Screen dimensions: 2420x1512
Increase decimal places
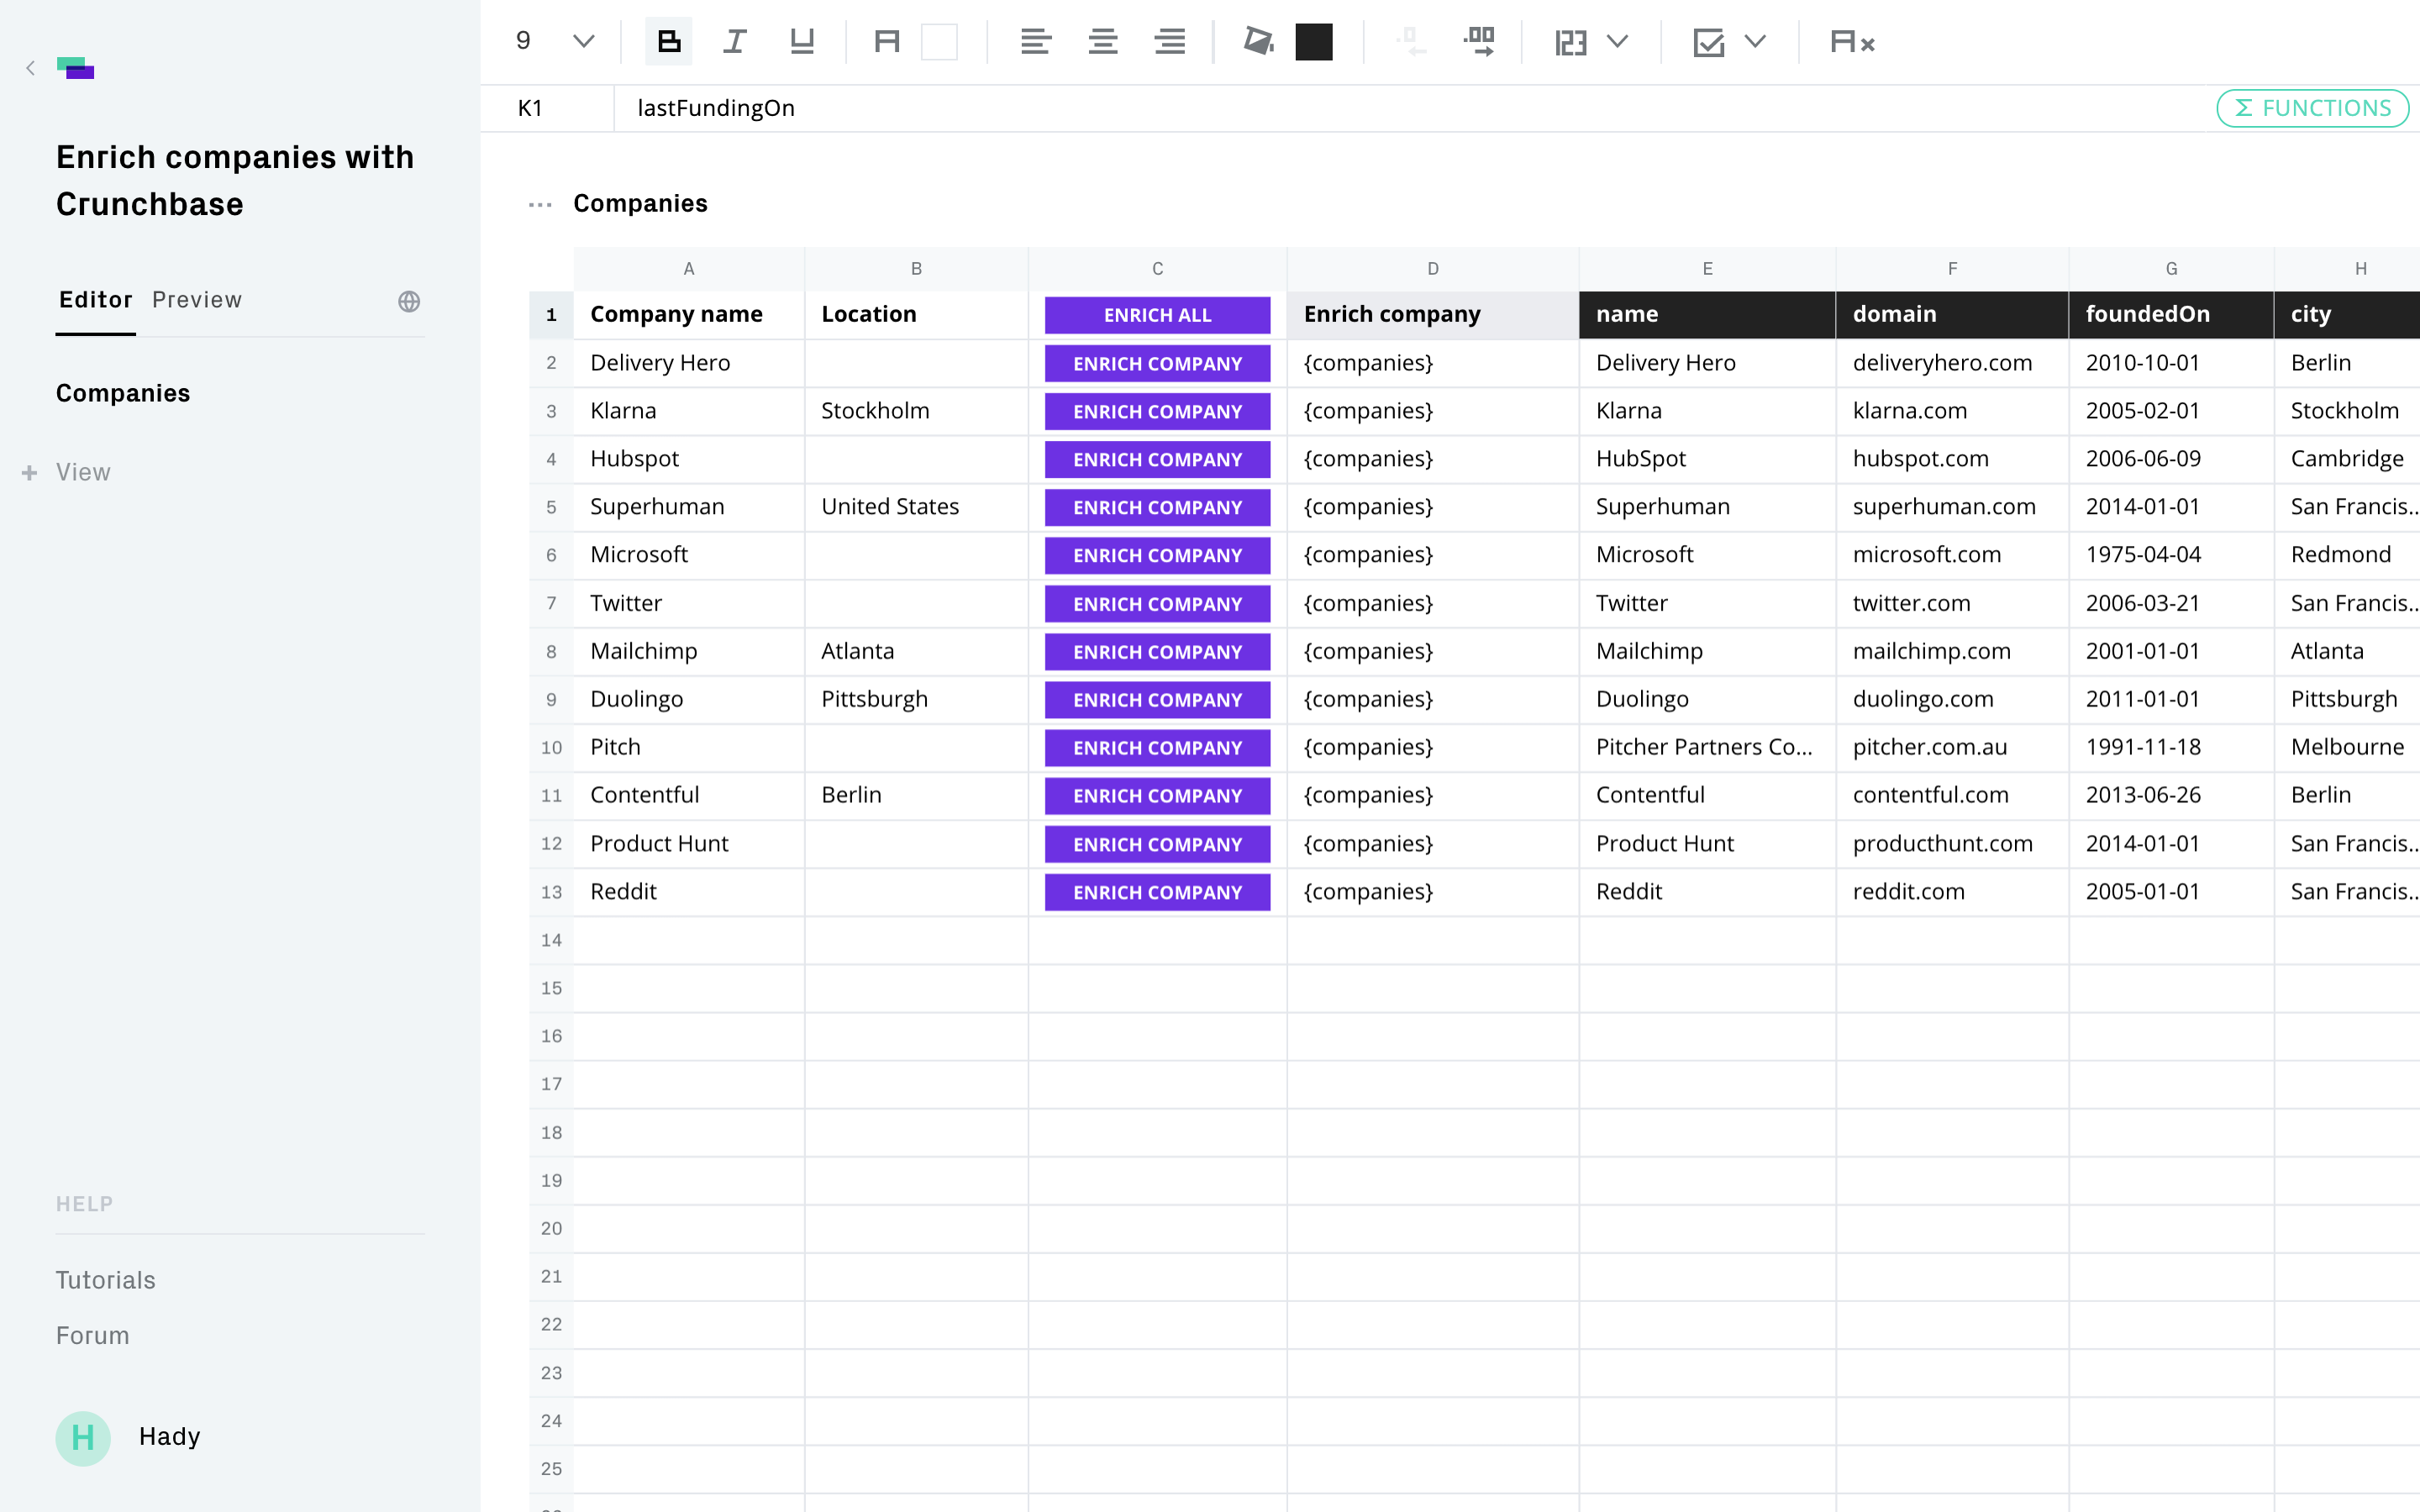(x=1478, y=42)
